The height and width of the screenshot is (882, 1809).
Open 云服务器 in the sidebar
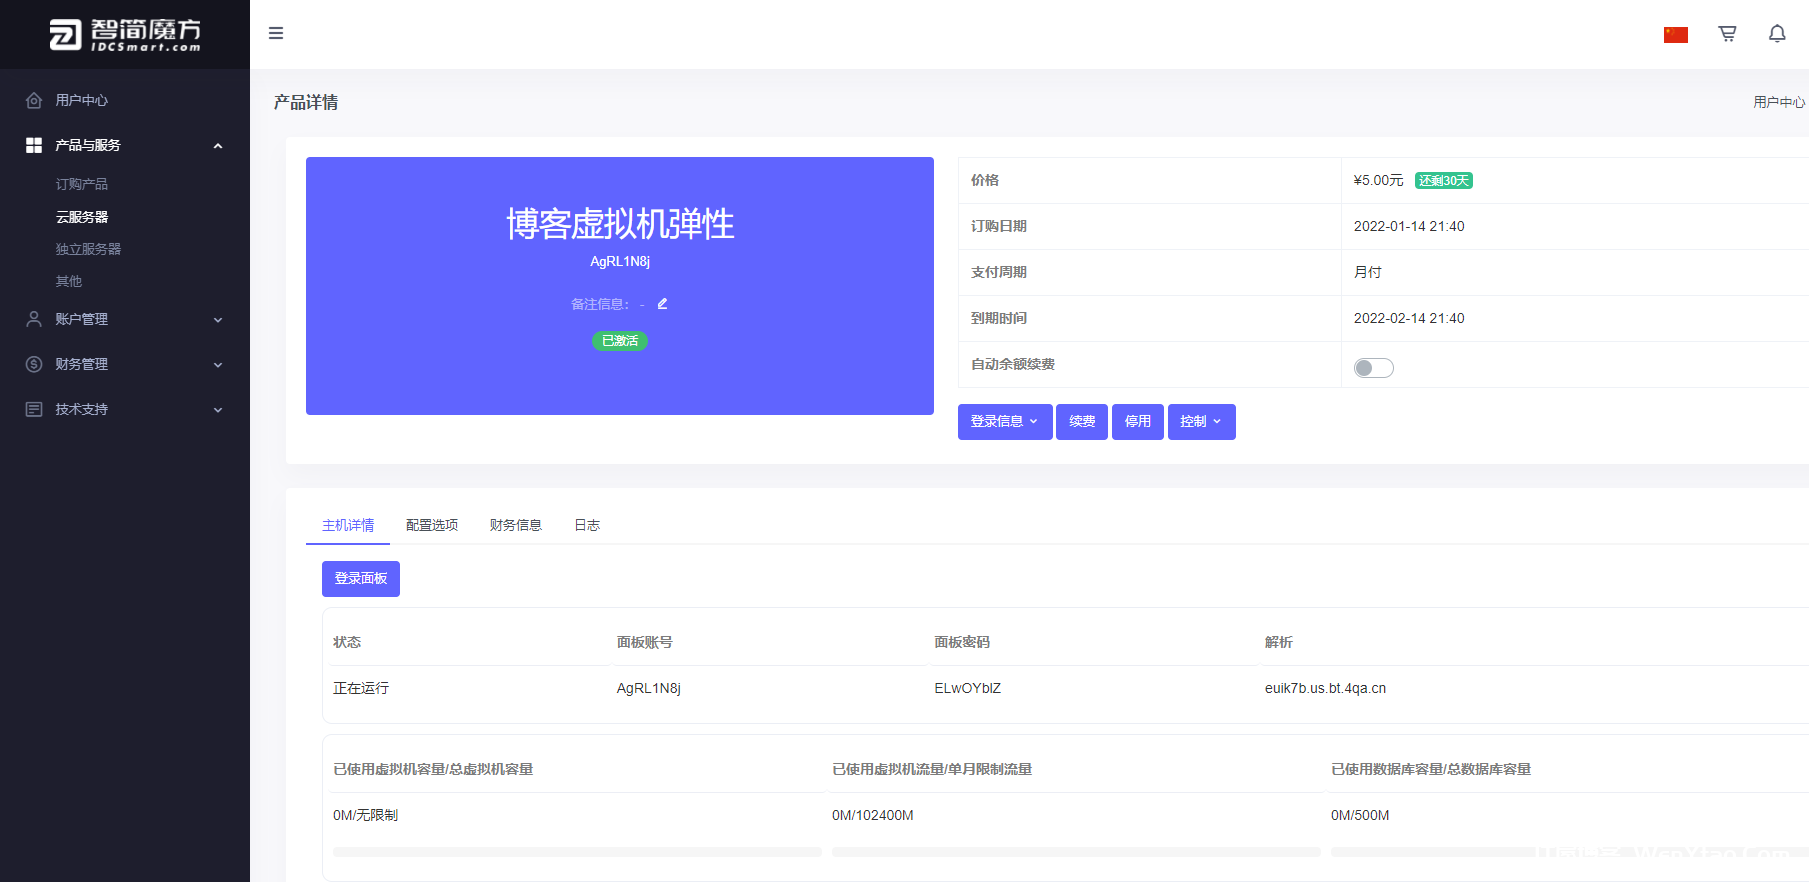82,217
